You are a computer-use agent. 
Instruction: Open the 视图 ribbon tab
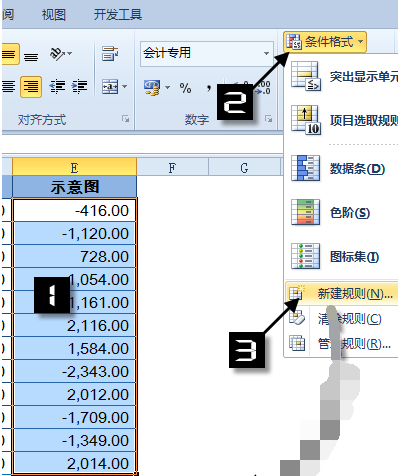(53, 15)
